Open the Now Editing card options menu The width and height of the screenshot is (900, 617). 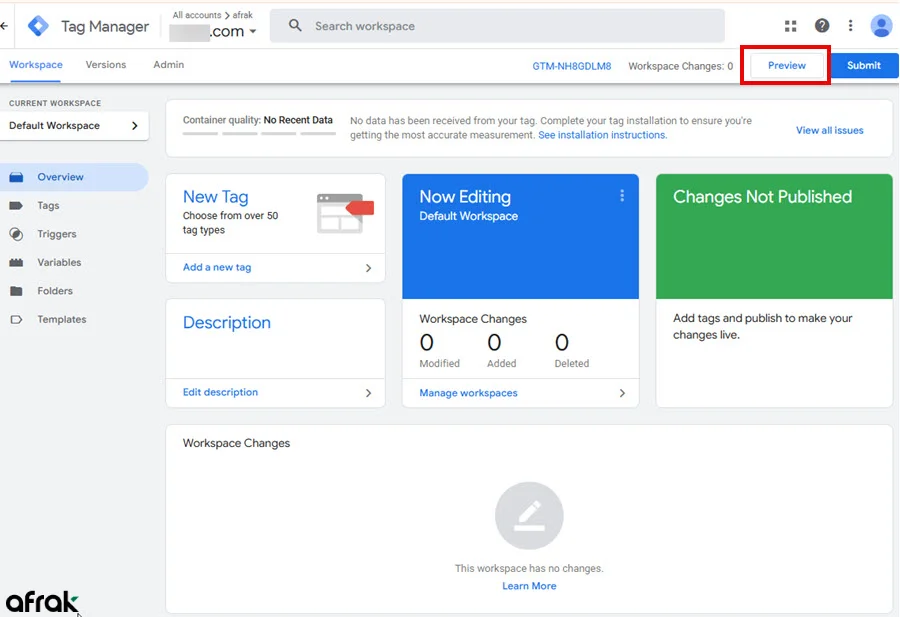622,196
